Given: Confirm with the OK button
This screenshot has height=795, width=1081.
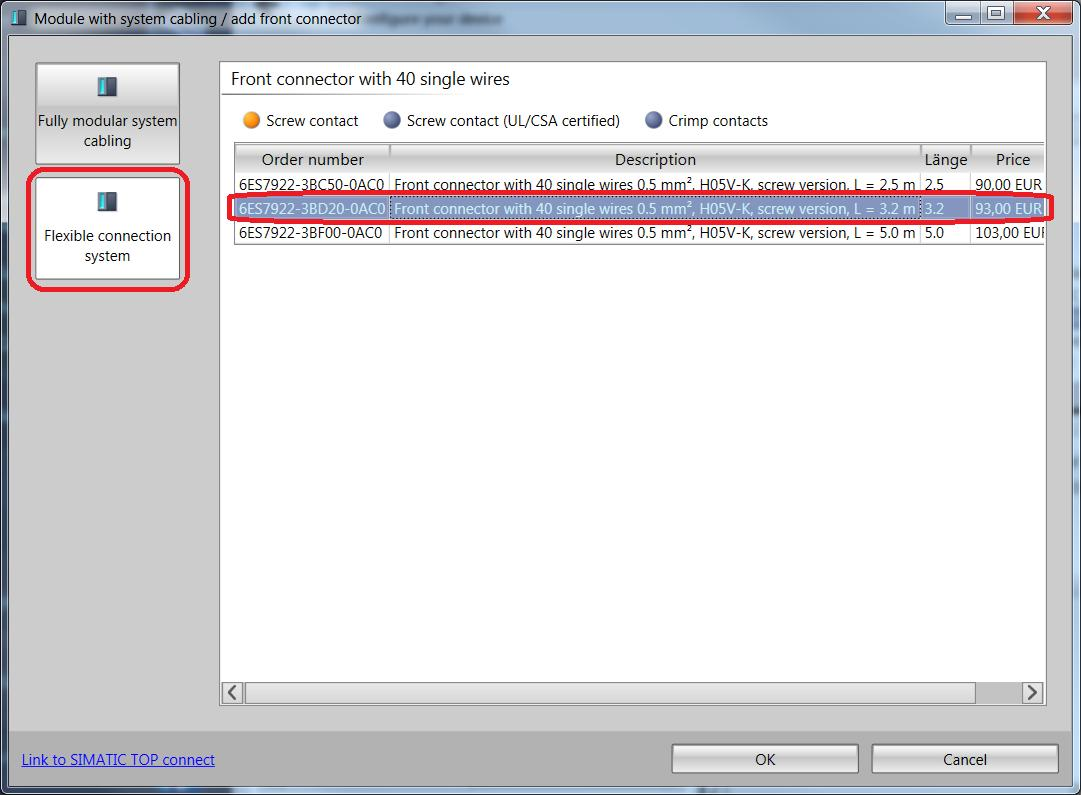Looking at the screenshot, I should 765,759.
